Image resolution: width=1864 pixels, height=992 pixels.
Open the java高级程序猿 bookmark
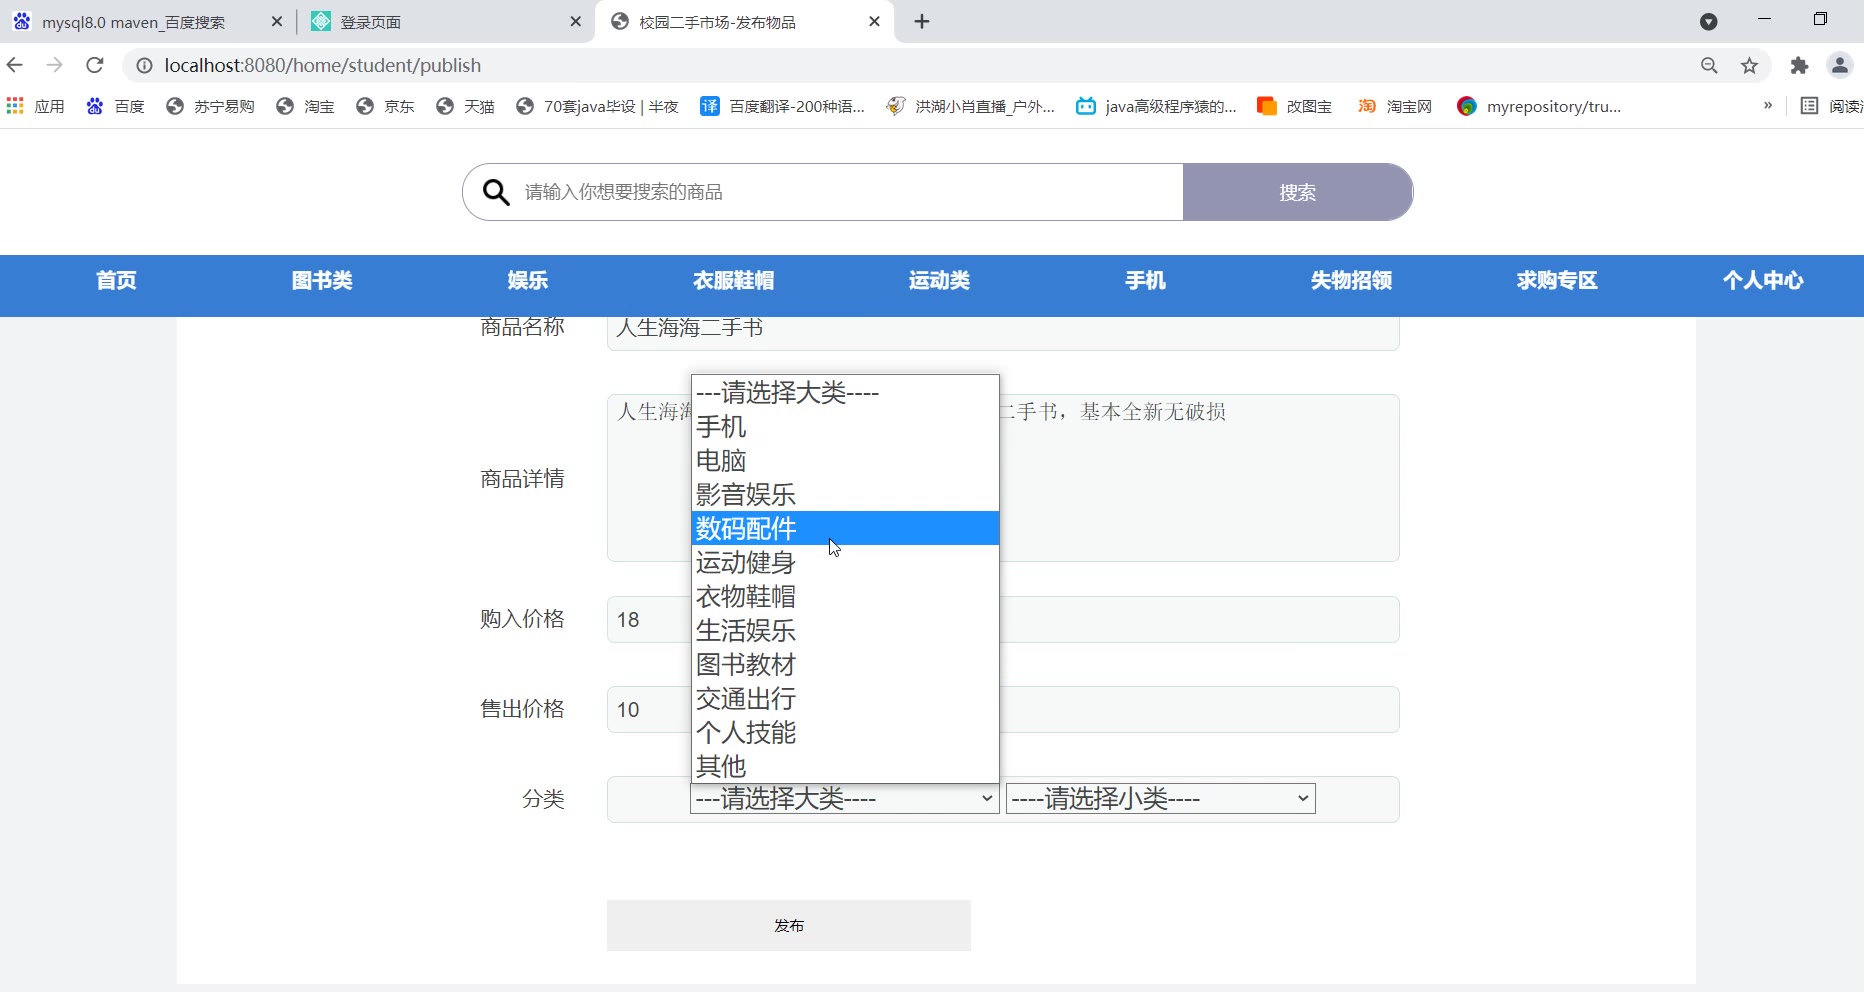click(x=1156, y=106)
